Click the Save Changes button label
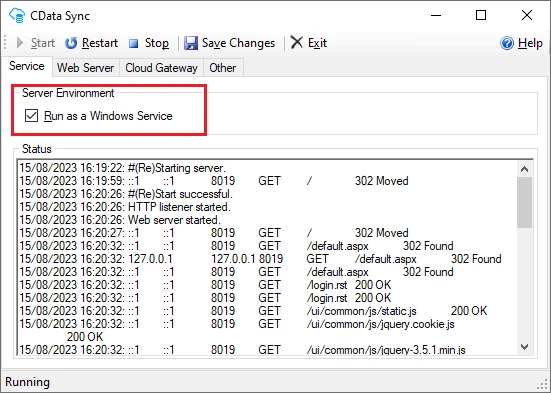551x393 pixels. [238, 43]
